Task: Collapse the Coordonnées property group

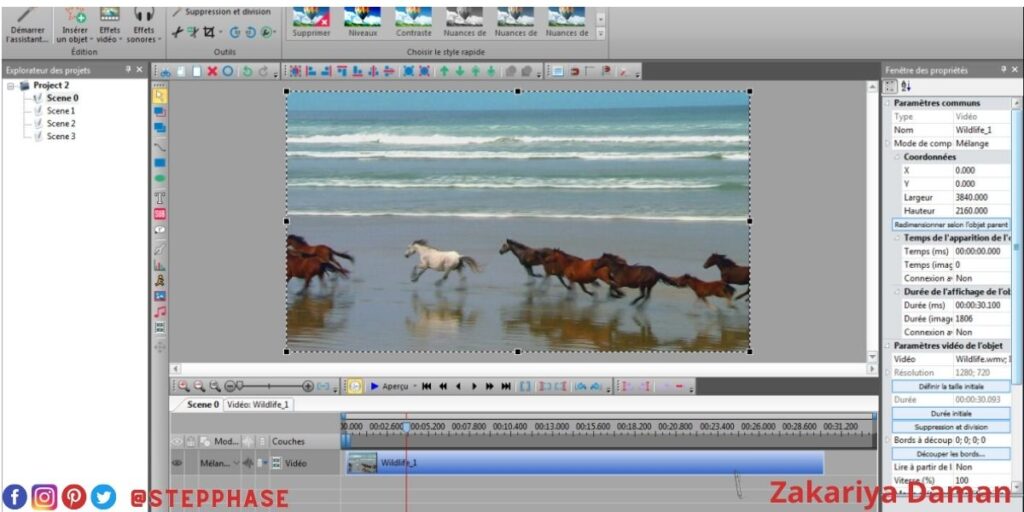Action: [897, 157]
